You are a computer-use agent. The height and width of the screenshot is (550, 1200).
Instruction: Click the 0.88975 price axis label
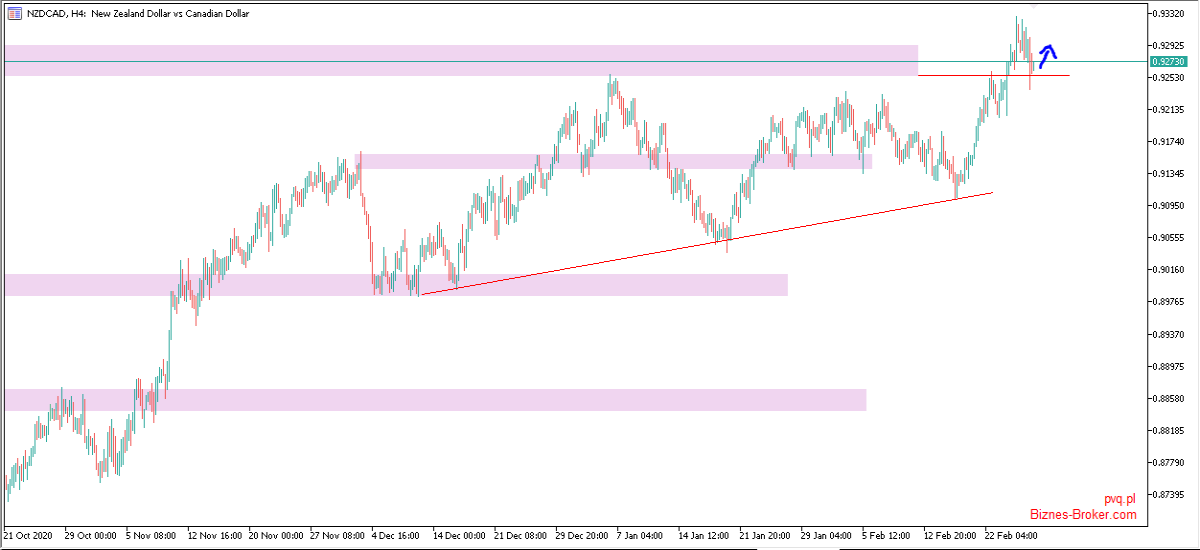pyautogui.click(x=1168, y=366)
